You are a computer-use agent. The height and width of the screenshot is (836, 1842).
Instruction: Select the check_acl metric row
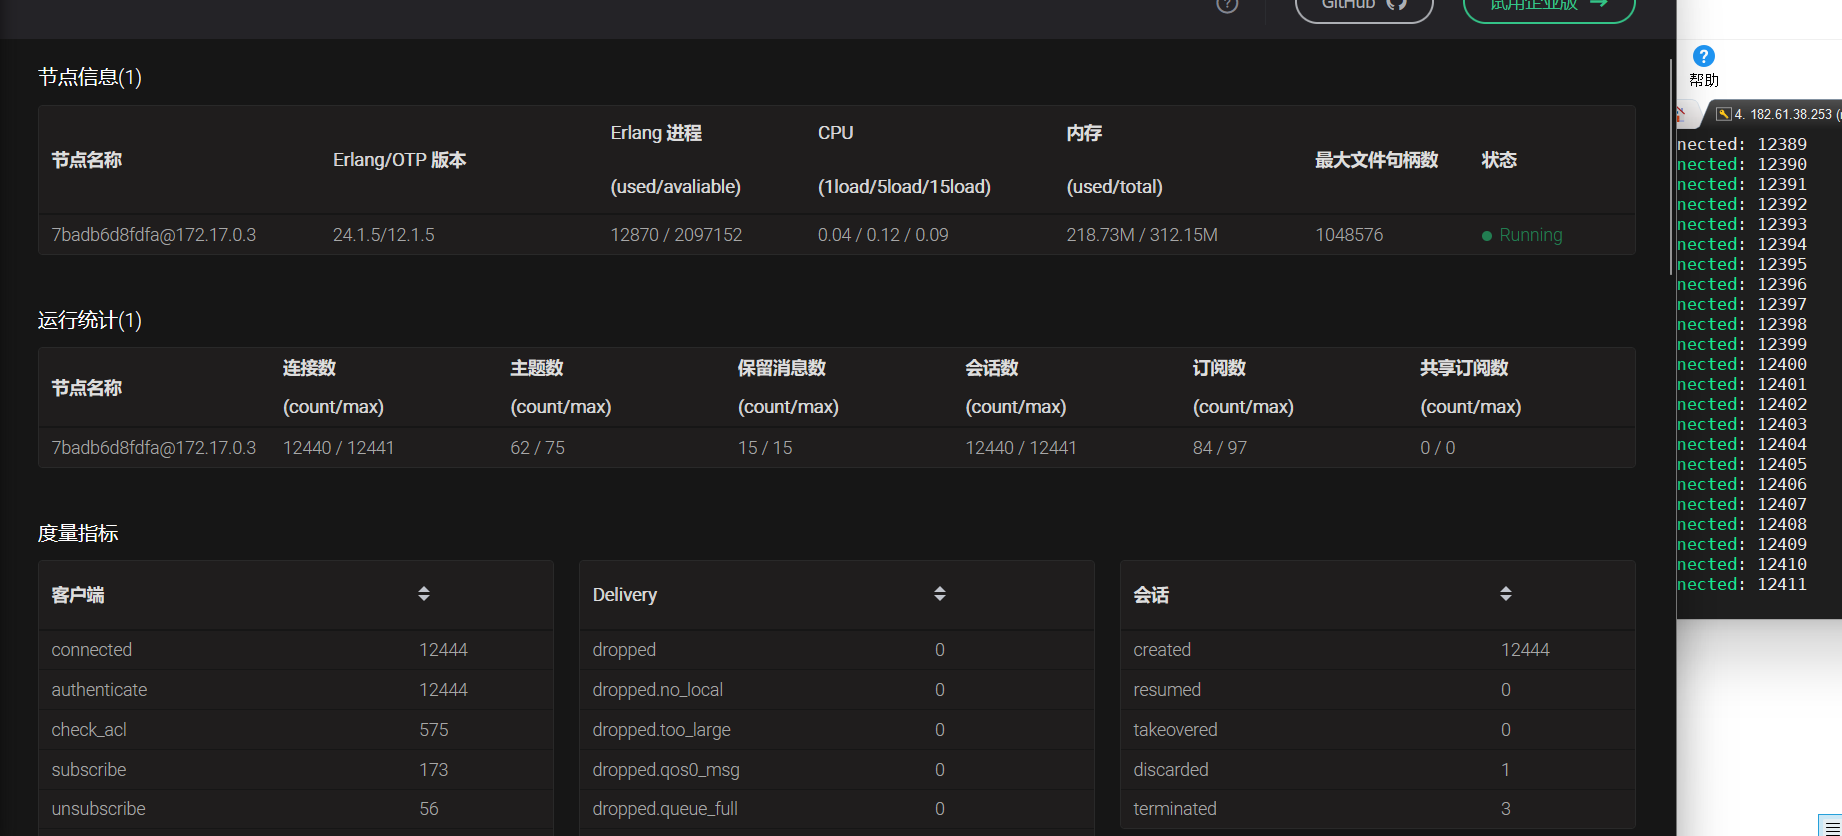tap(296, 730)
